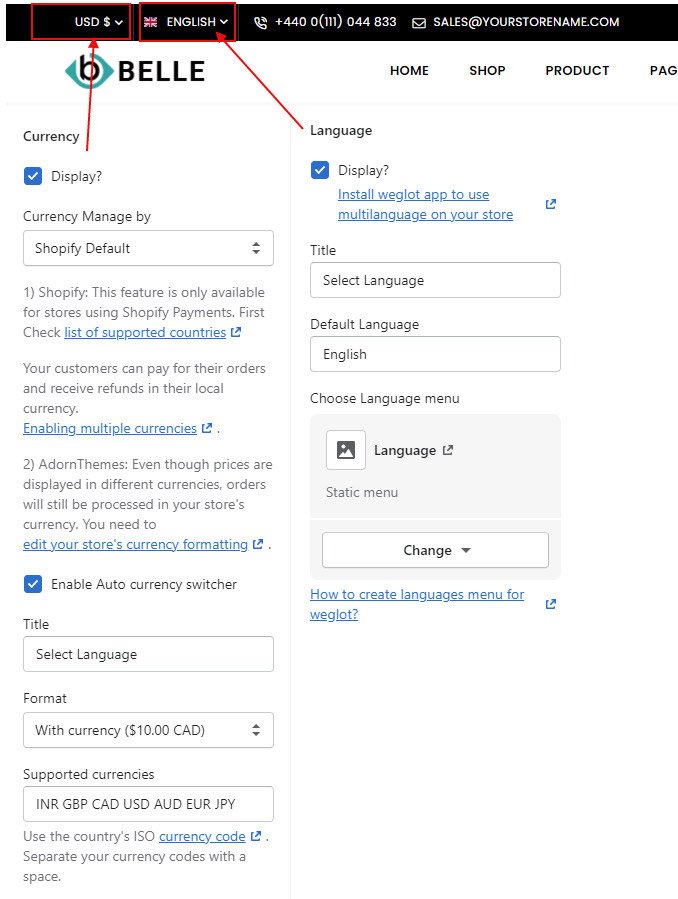Open the PRODUCT navigation menu
678x899 pixels.
click(577, 71)
